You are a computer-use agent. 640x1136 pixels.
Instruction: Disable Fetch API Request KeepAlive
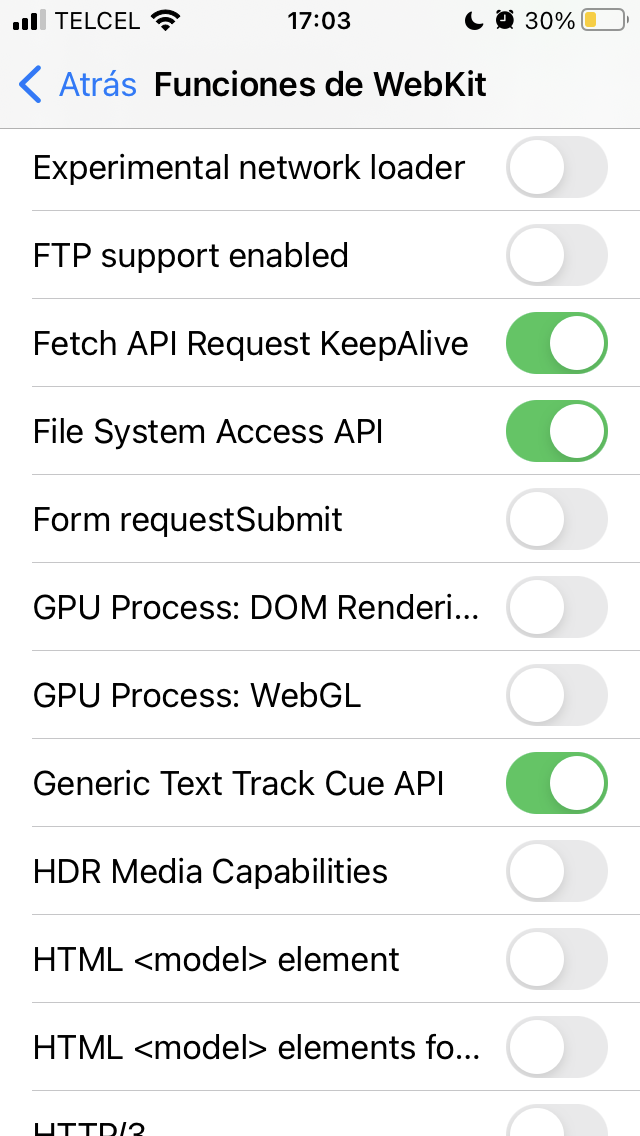point(557,343)
